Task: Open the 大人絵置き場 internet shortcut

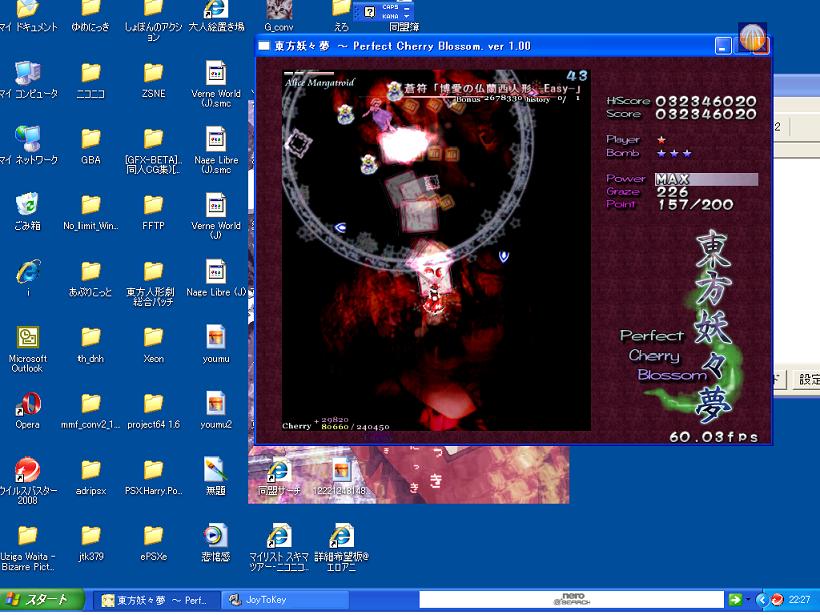Action: [x=216, y=16]
